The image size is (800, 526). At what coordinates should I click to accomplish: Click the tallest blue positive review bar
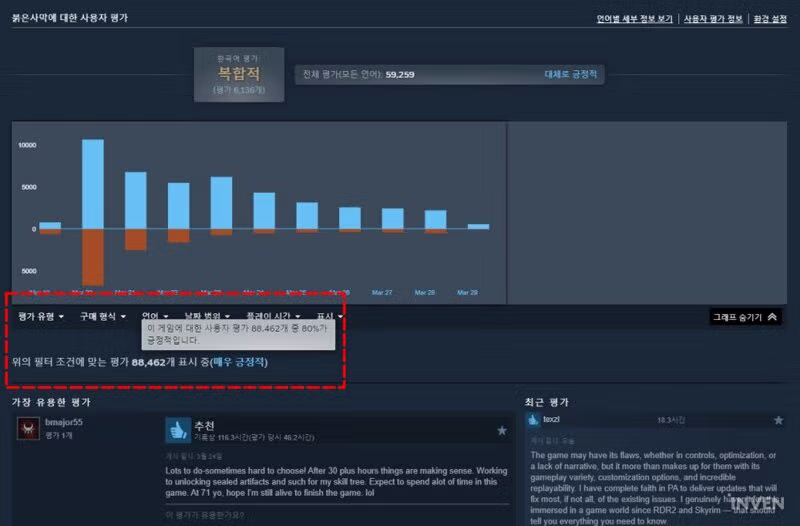[93, 183]
